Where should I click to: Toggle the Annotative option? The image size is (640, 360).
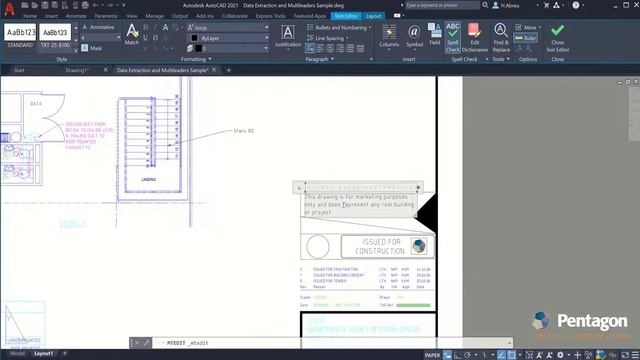click(98, 27)
